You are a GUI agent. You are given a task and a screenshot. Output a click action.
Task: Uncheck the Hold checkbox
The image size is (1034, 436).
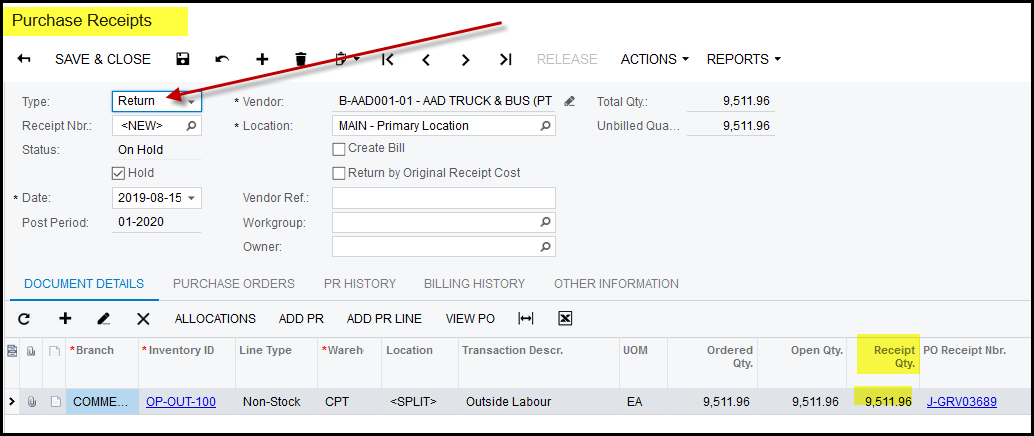[x=119, y=173]
